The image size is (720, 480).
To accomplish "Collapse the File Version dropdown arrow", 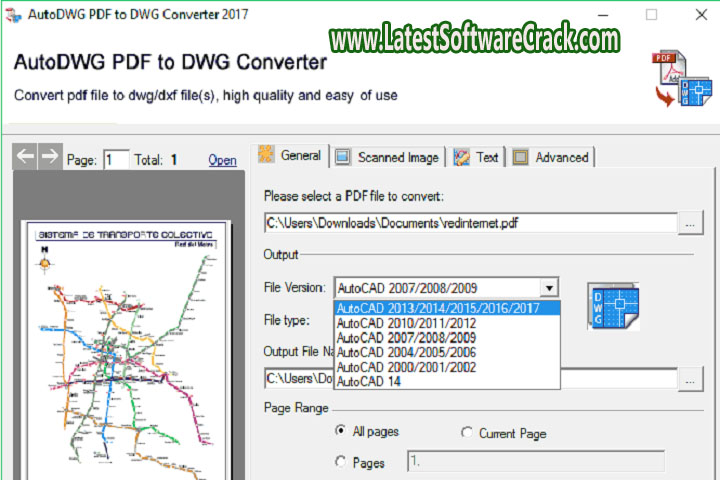I will click(549, 288).
